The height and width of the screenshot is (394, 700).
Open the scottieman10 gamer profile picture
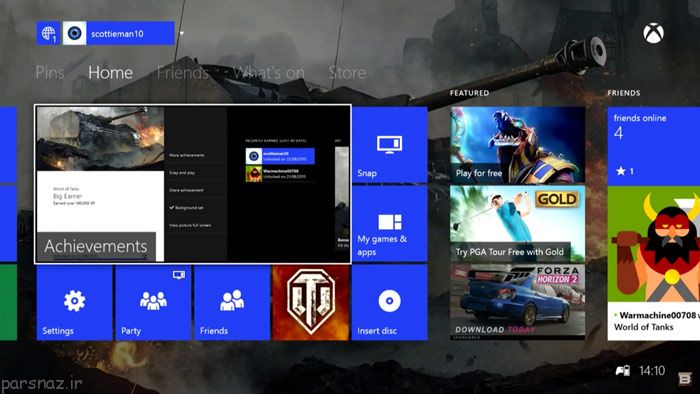(75, 33)
